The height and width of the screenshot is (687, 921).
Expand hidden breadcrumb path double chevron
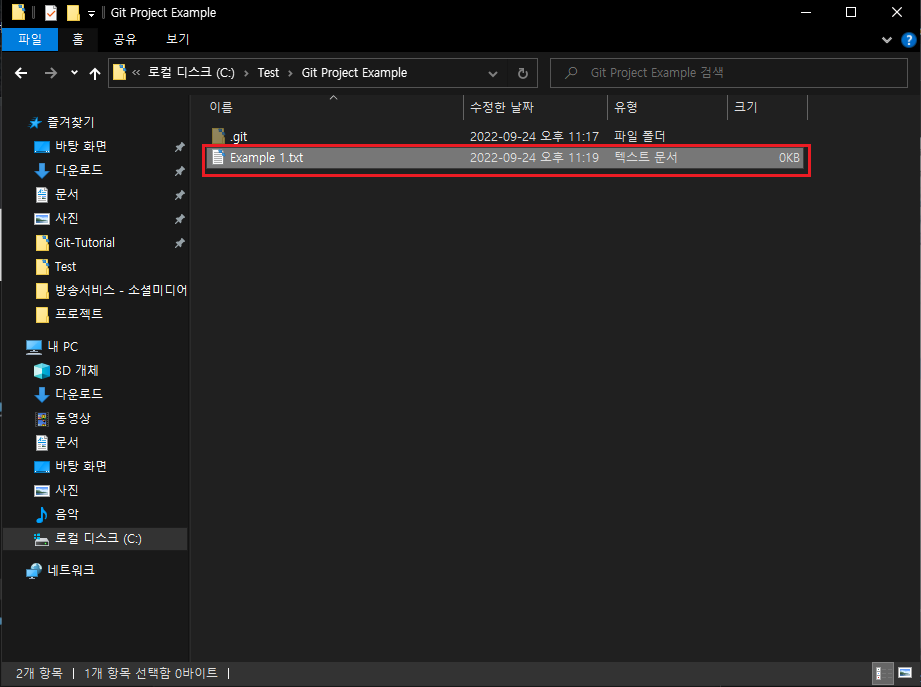136,73
